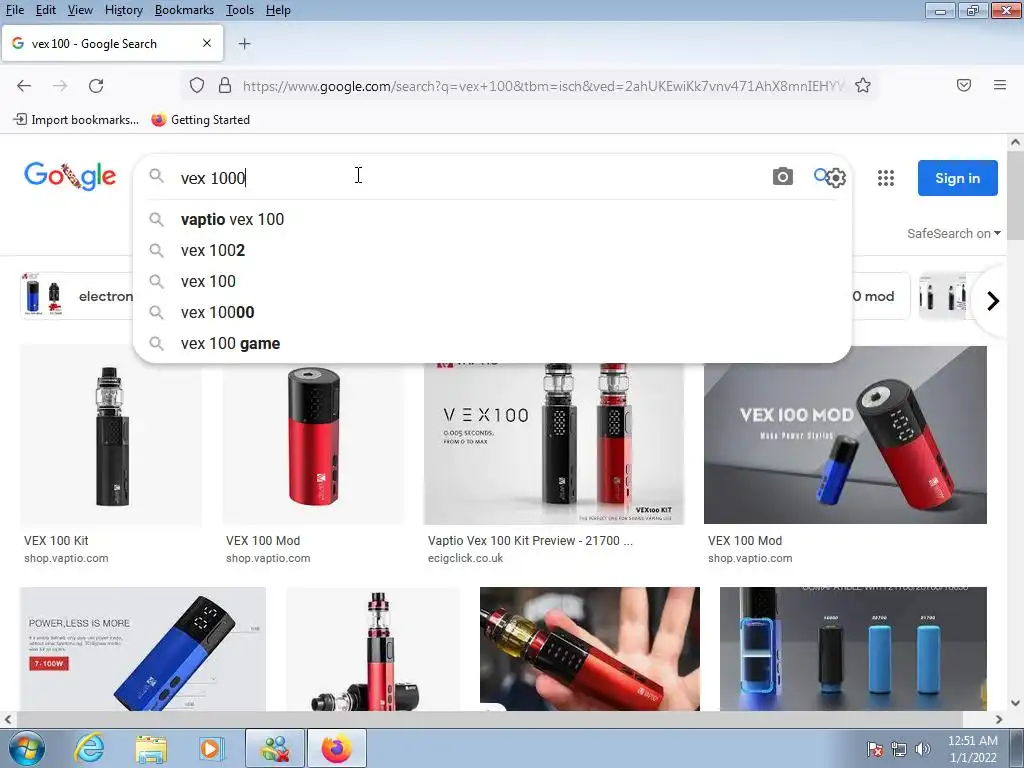
Task: Open the hand holding red mod image
Action: (x=590, y=648)
